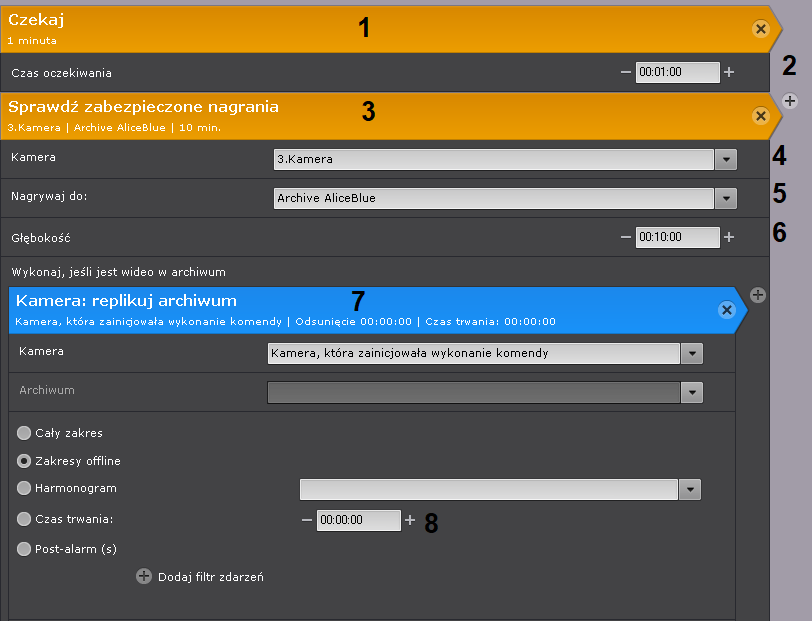
Task: Close the Kamera: replikuj archiwum block
Action: (x=727, y=310)
